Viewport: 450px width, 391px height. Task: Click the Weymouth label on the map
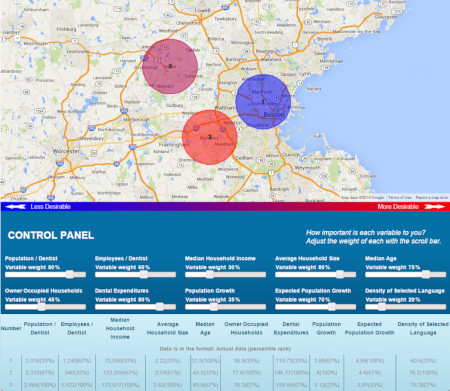click(307, 168)
